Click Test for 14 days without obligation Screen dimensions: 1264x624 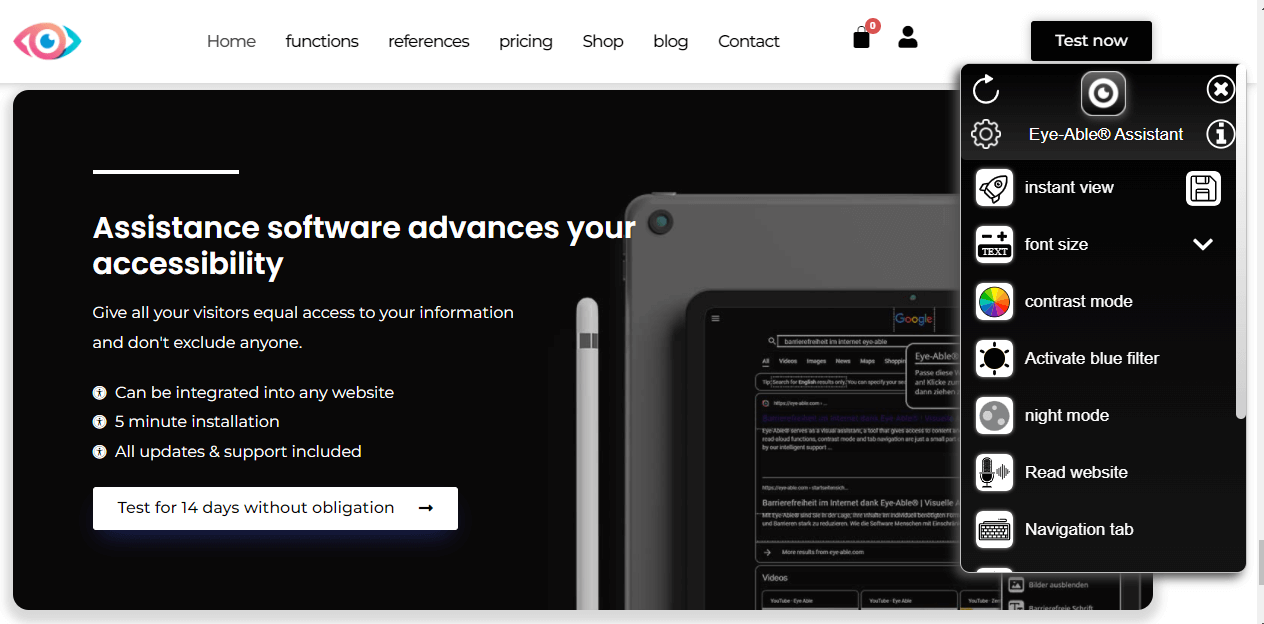click(275, 508)
